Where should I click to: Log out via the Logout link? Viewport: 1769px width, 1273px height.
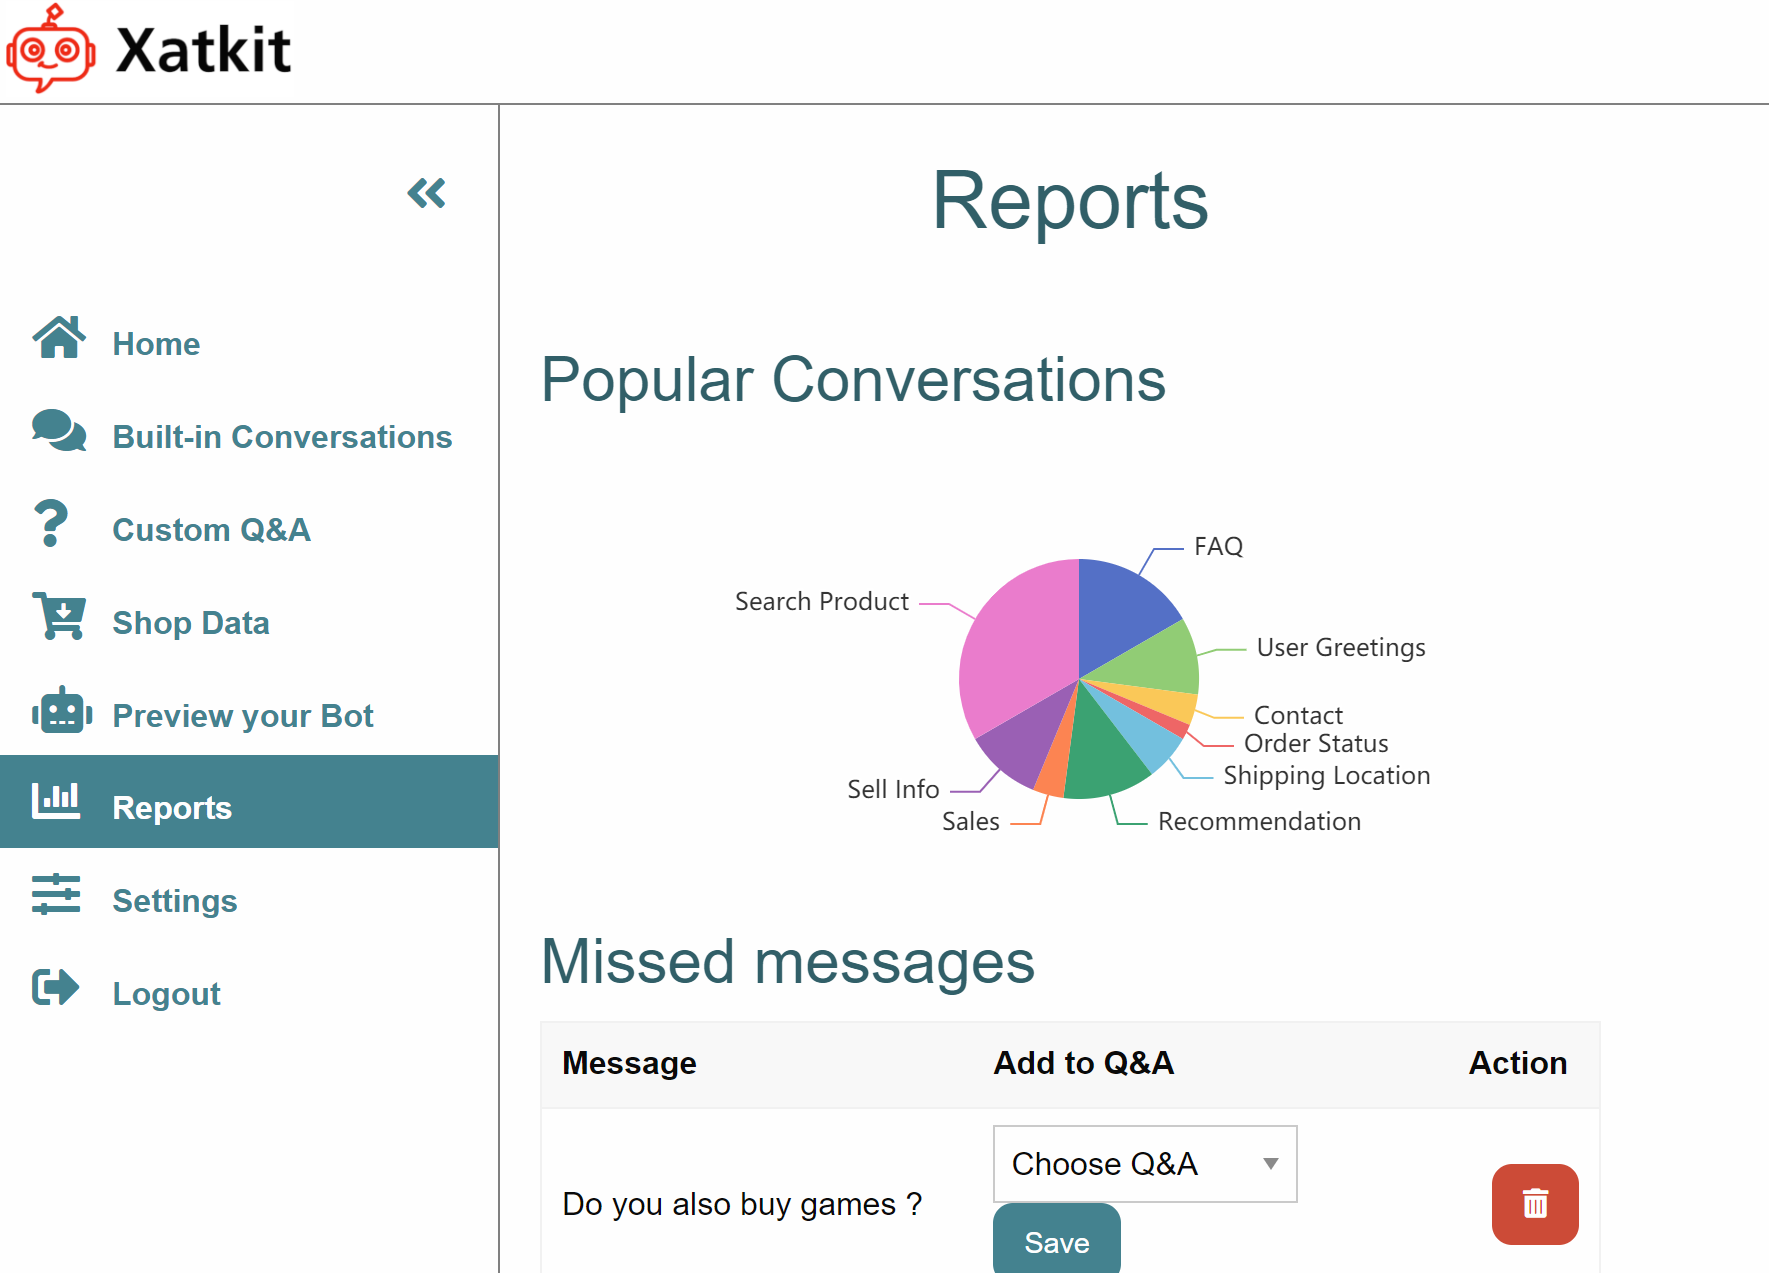166,994
